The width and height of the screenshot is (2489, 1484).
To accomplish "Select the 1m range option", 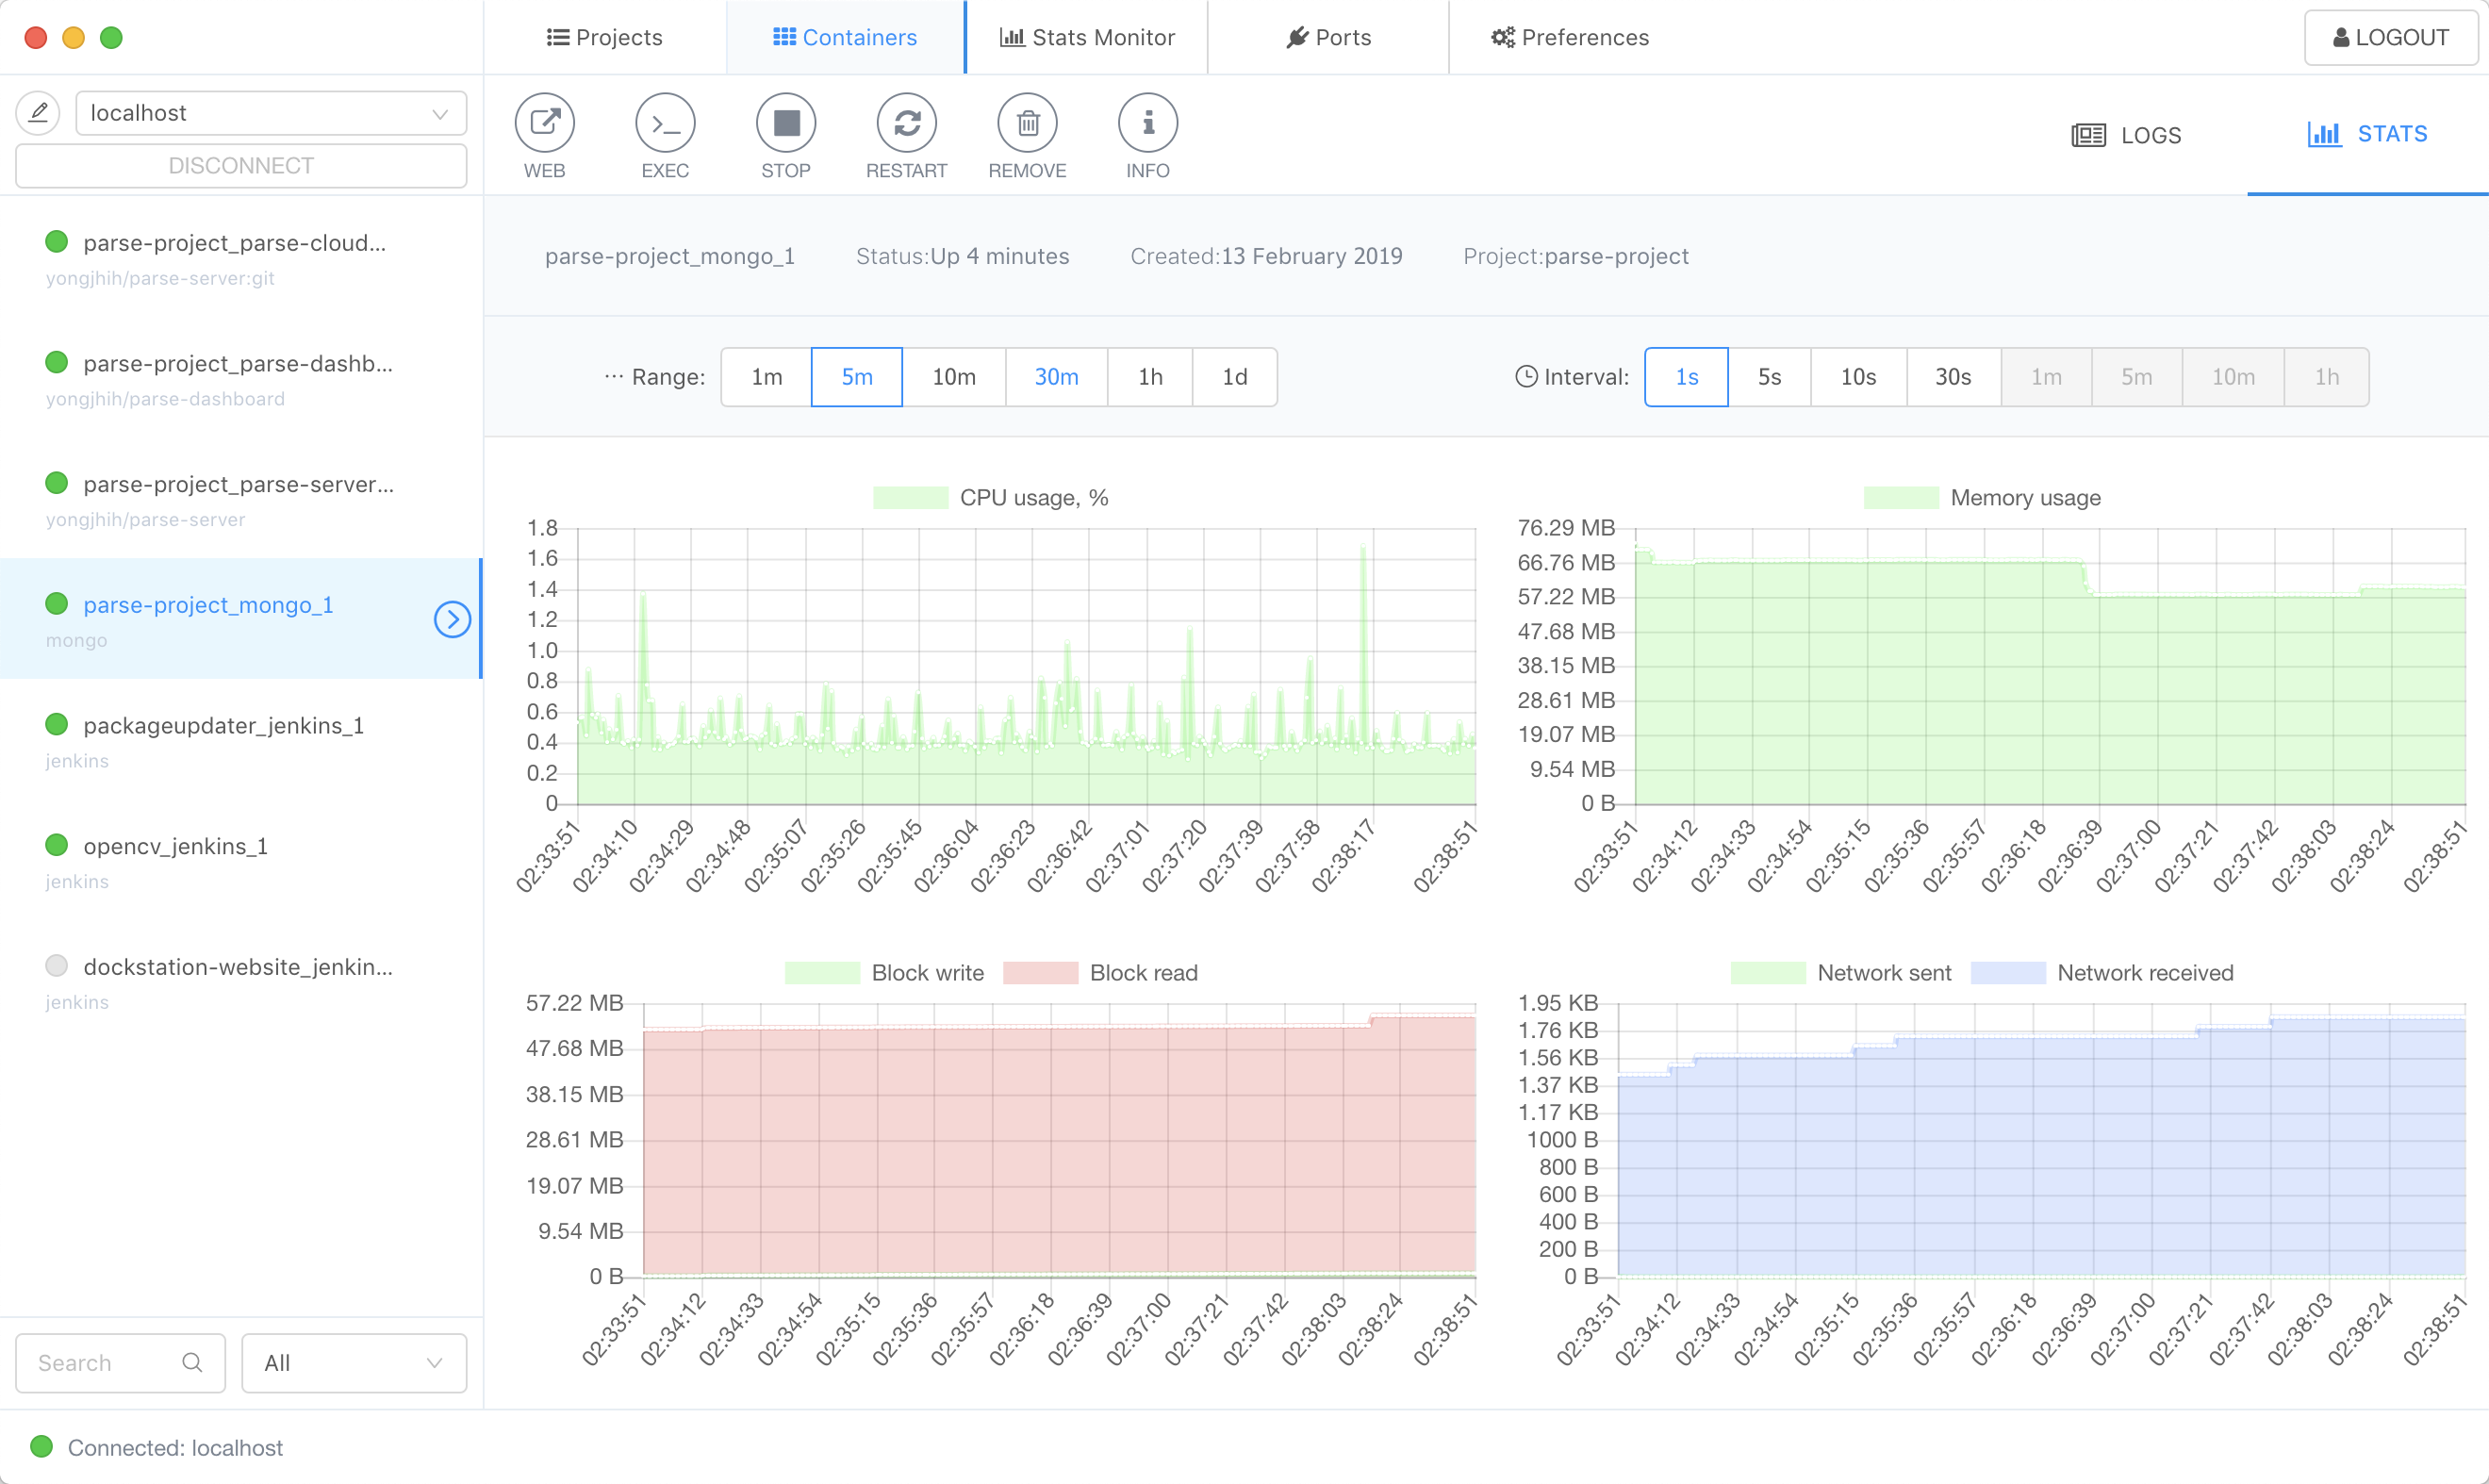I will pyautogui.click(x=765, y=377).
